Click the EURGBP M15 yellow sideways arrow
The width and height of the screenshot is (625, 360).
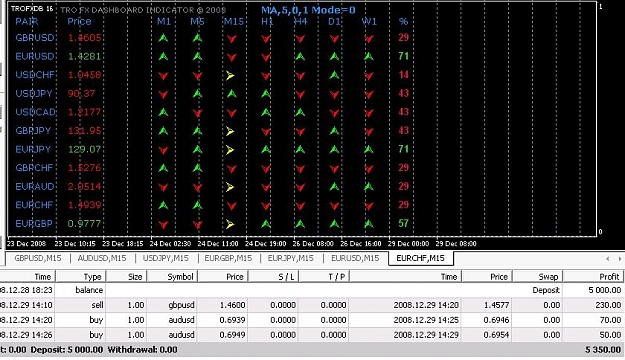[x=230, y=224]
